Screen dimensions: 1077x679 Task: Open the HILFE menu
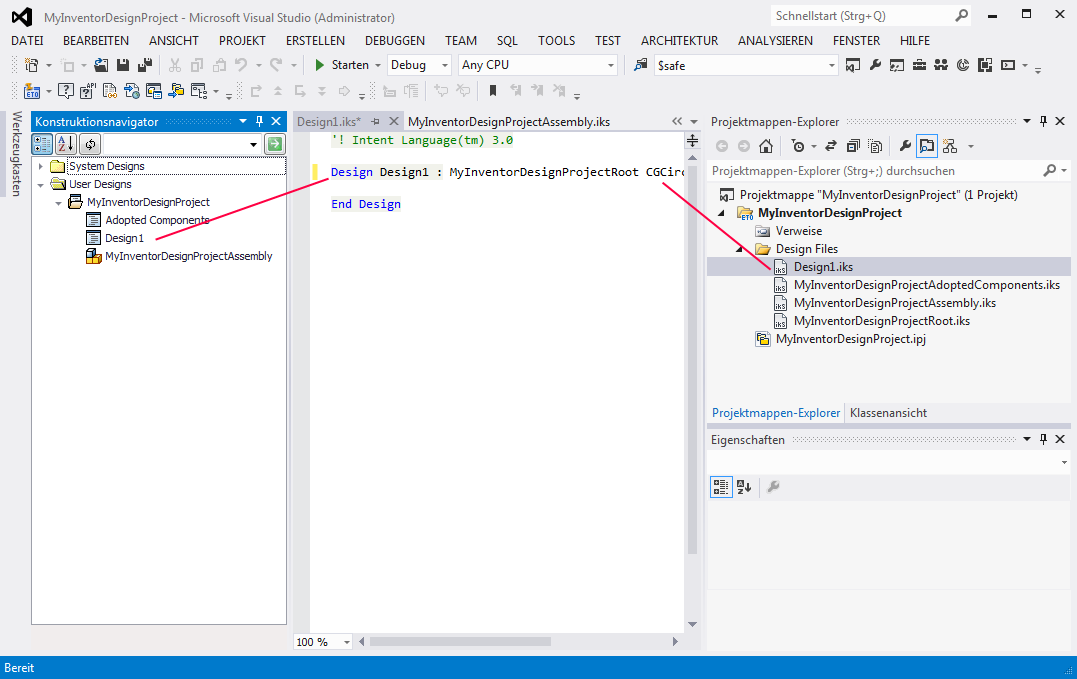pos(915,41)
